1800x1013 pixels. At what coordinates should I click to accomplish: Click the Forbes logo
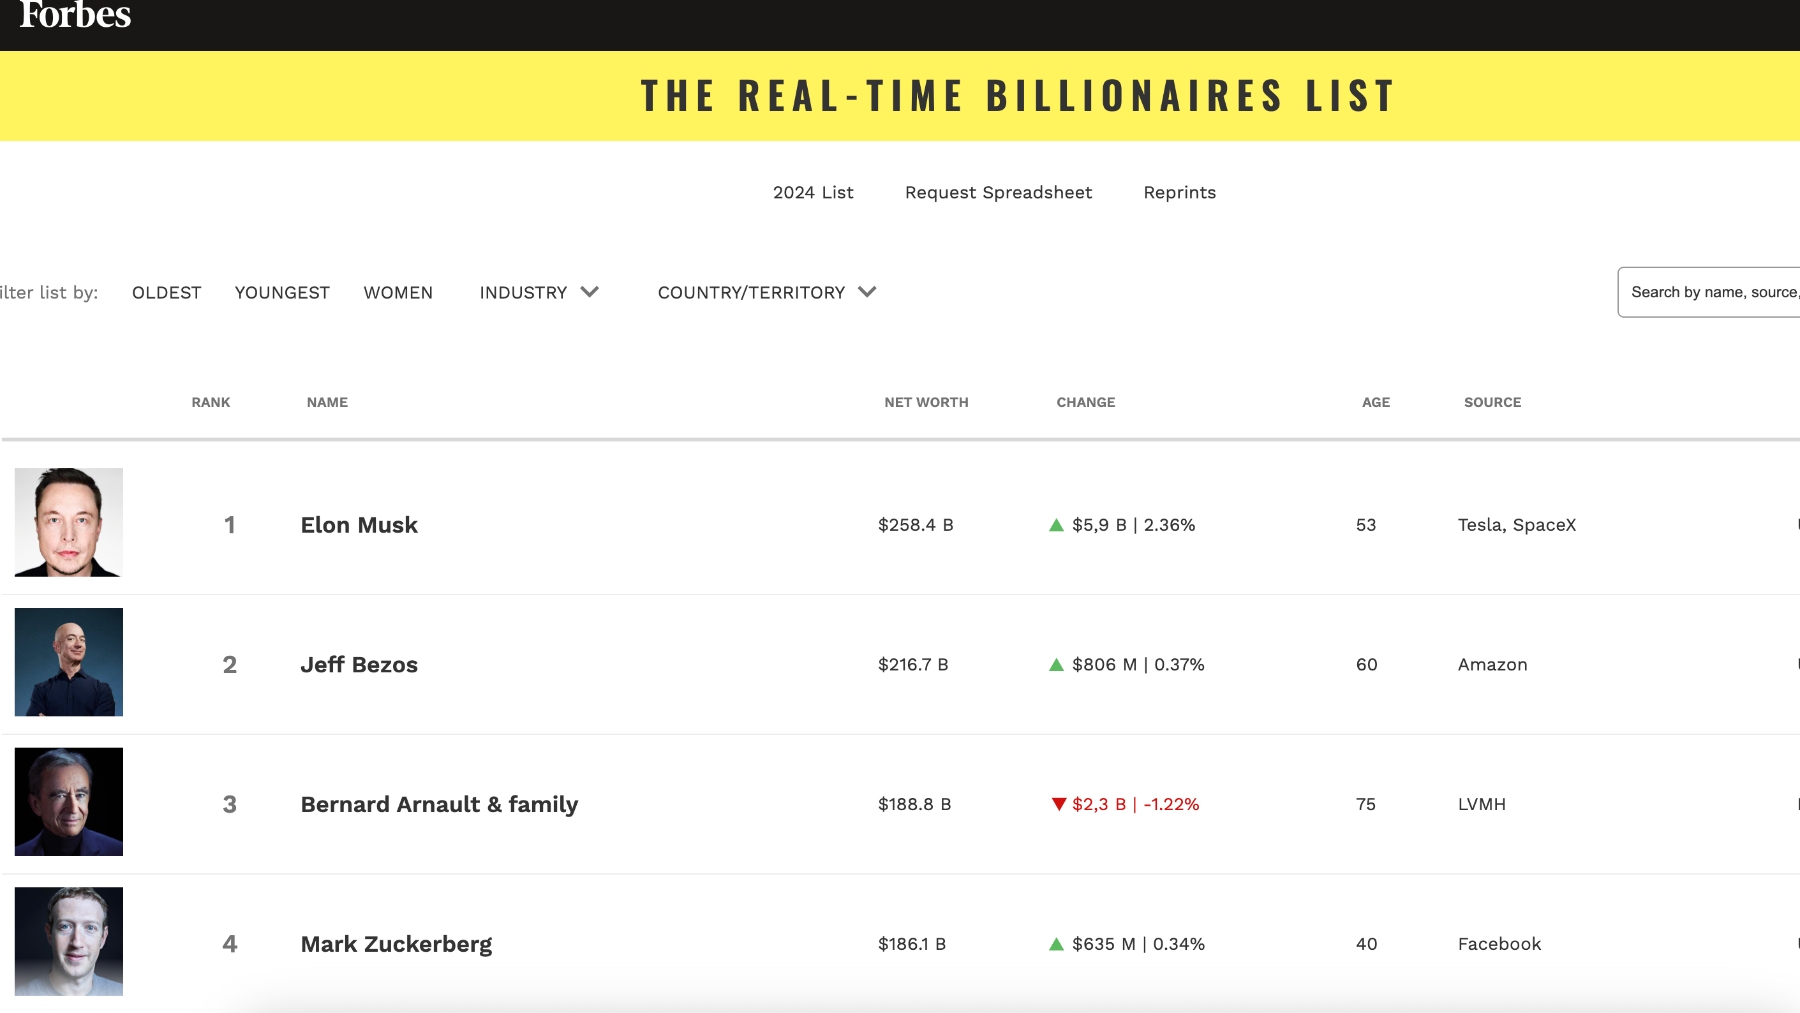click(75, 15)
